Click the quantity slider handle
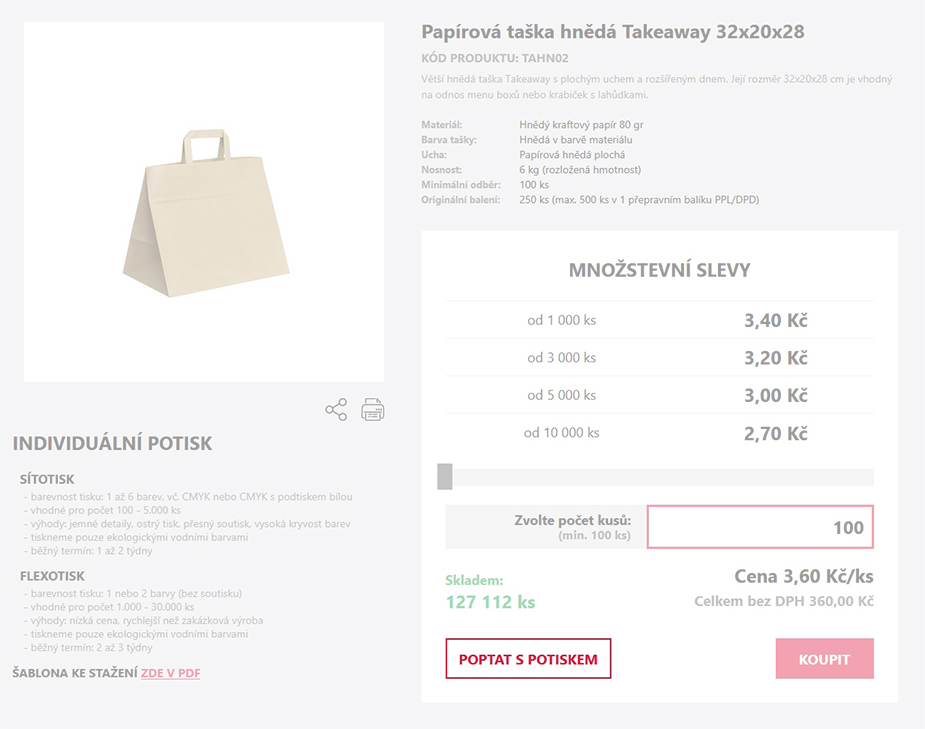Viewport: 925px width, 729px height. (445, 477)
